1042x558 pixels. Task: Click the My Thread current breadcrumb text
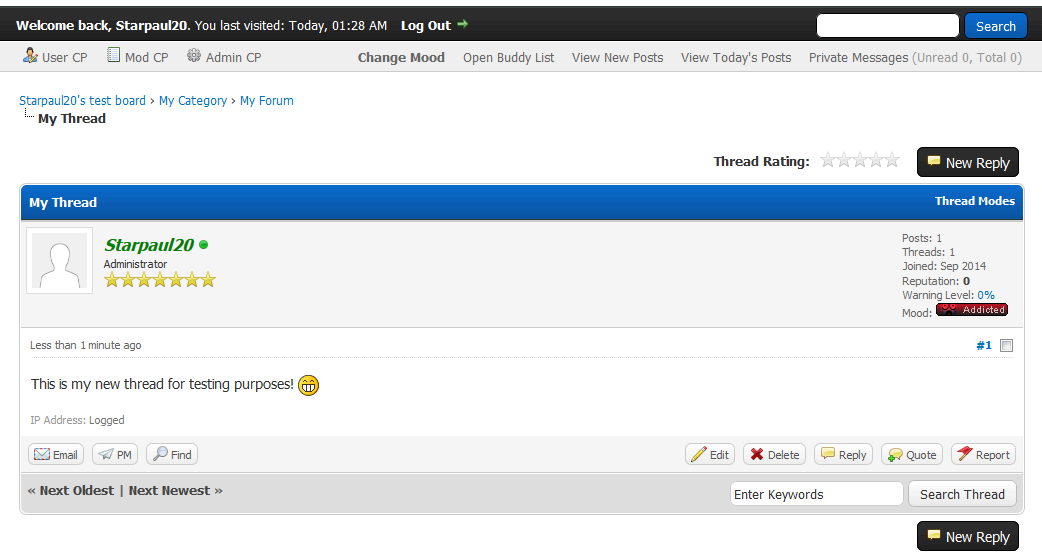pos(72,119)
